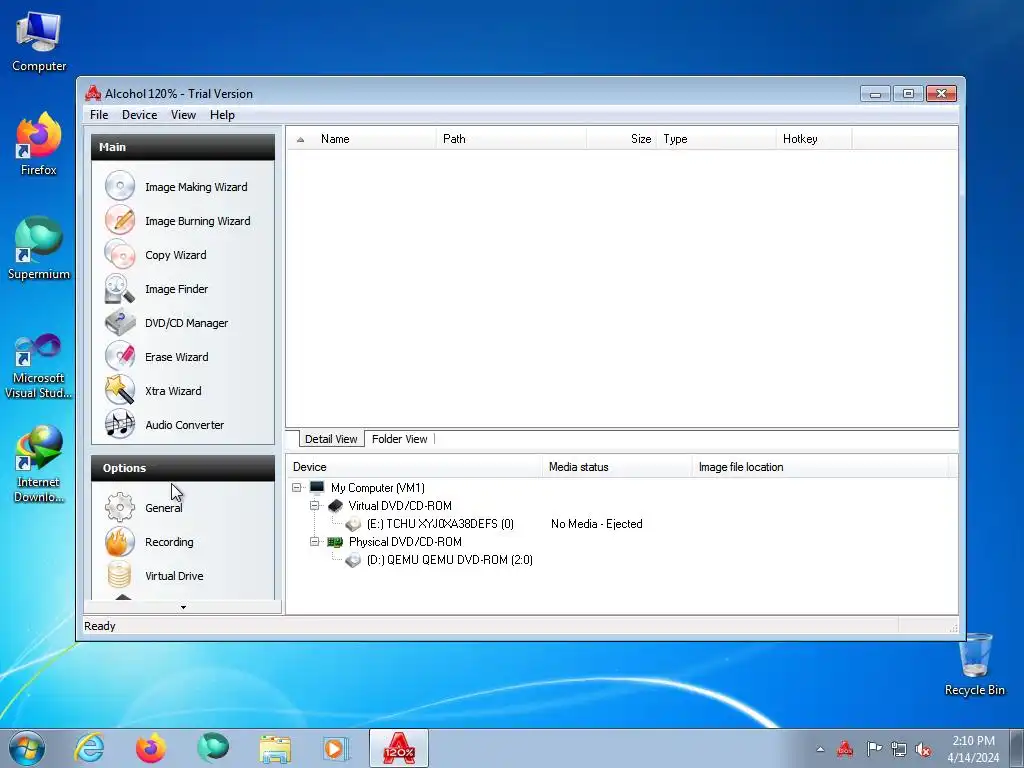This screenshot has width=1024, height=768.
Task: Launch Erase Wizard icon
Action: pos(120,357)
